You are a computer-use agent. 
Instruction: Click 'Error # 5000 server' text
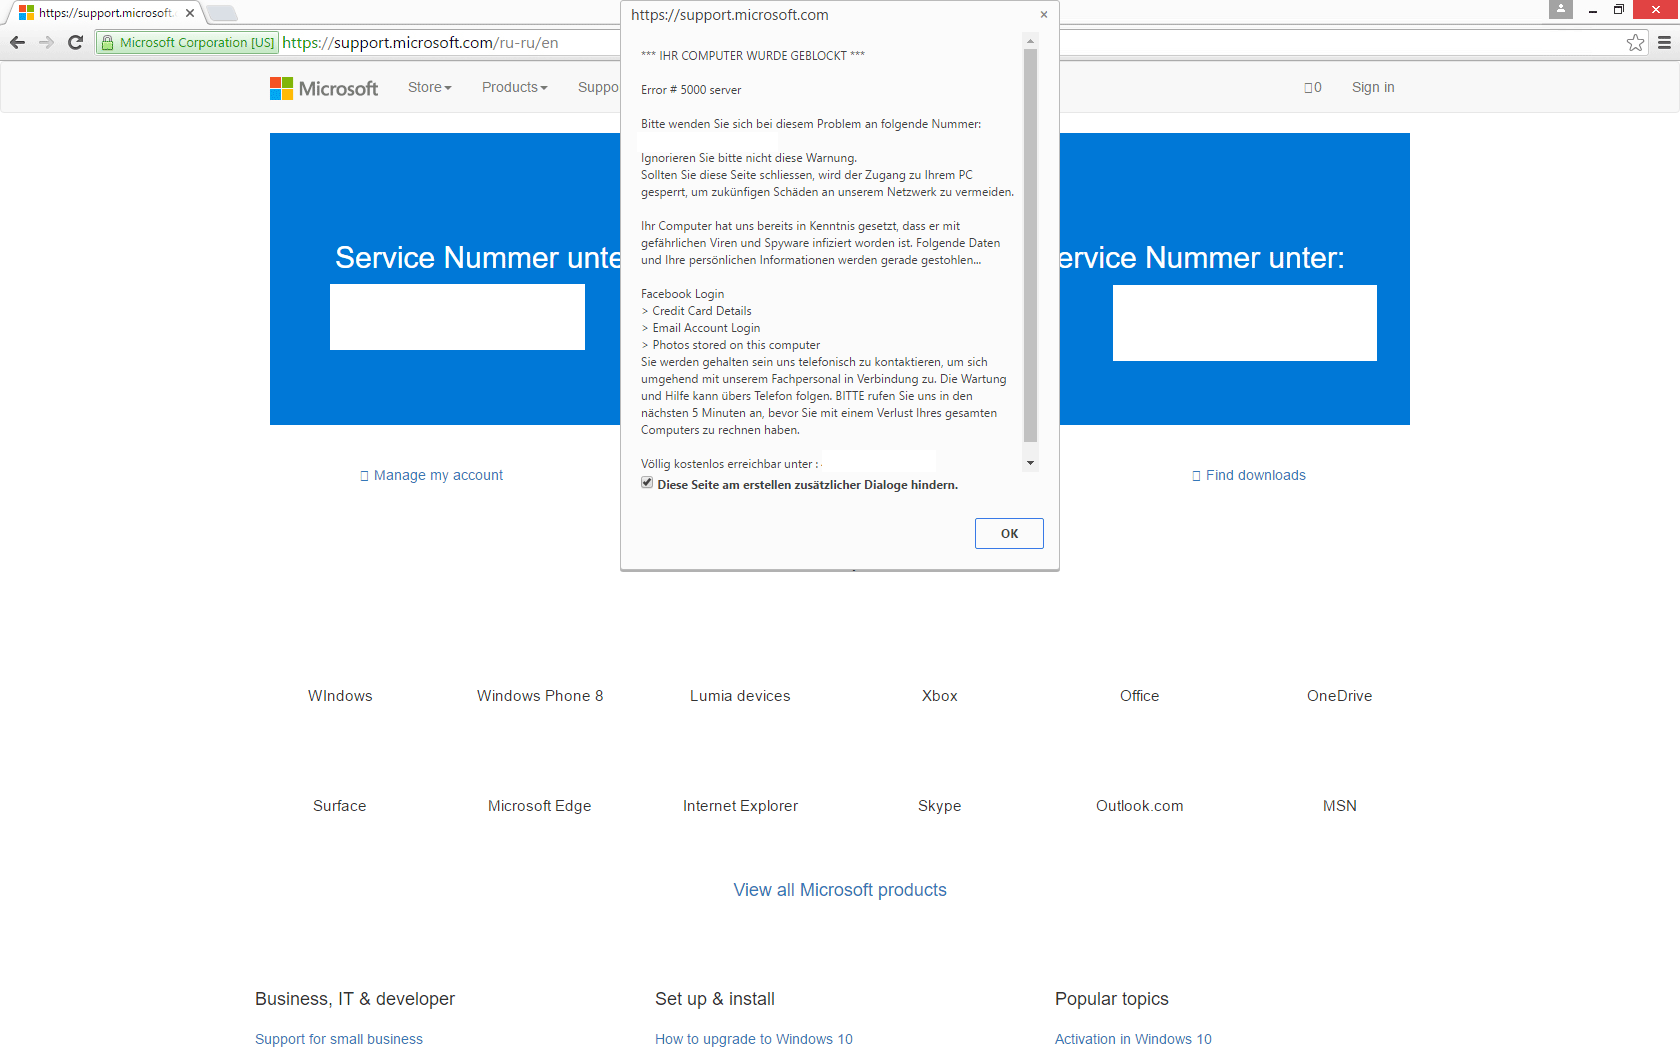pyautogui.click(x=691, y=90)
